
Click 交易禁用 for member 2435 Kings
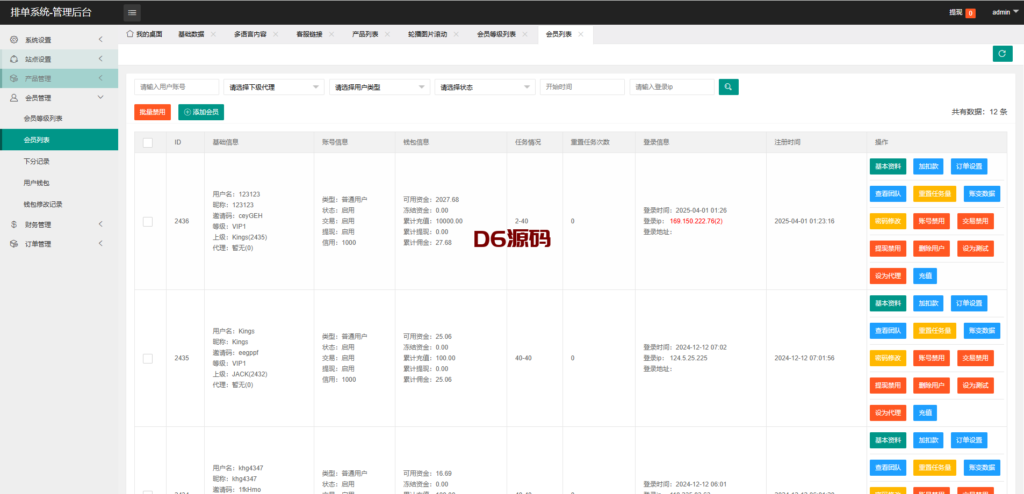[976, 358]
